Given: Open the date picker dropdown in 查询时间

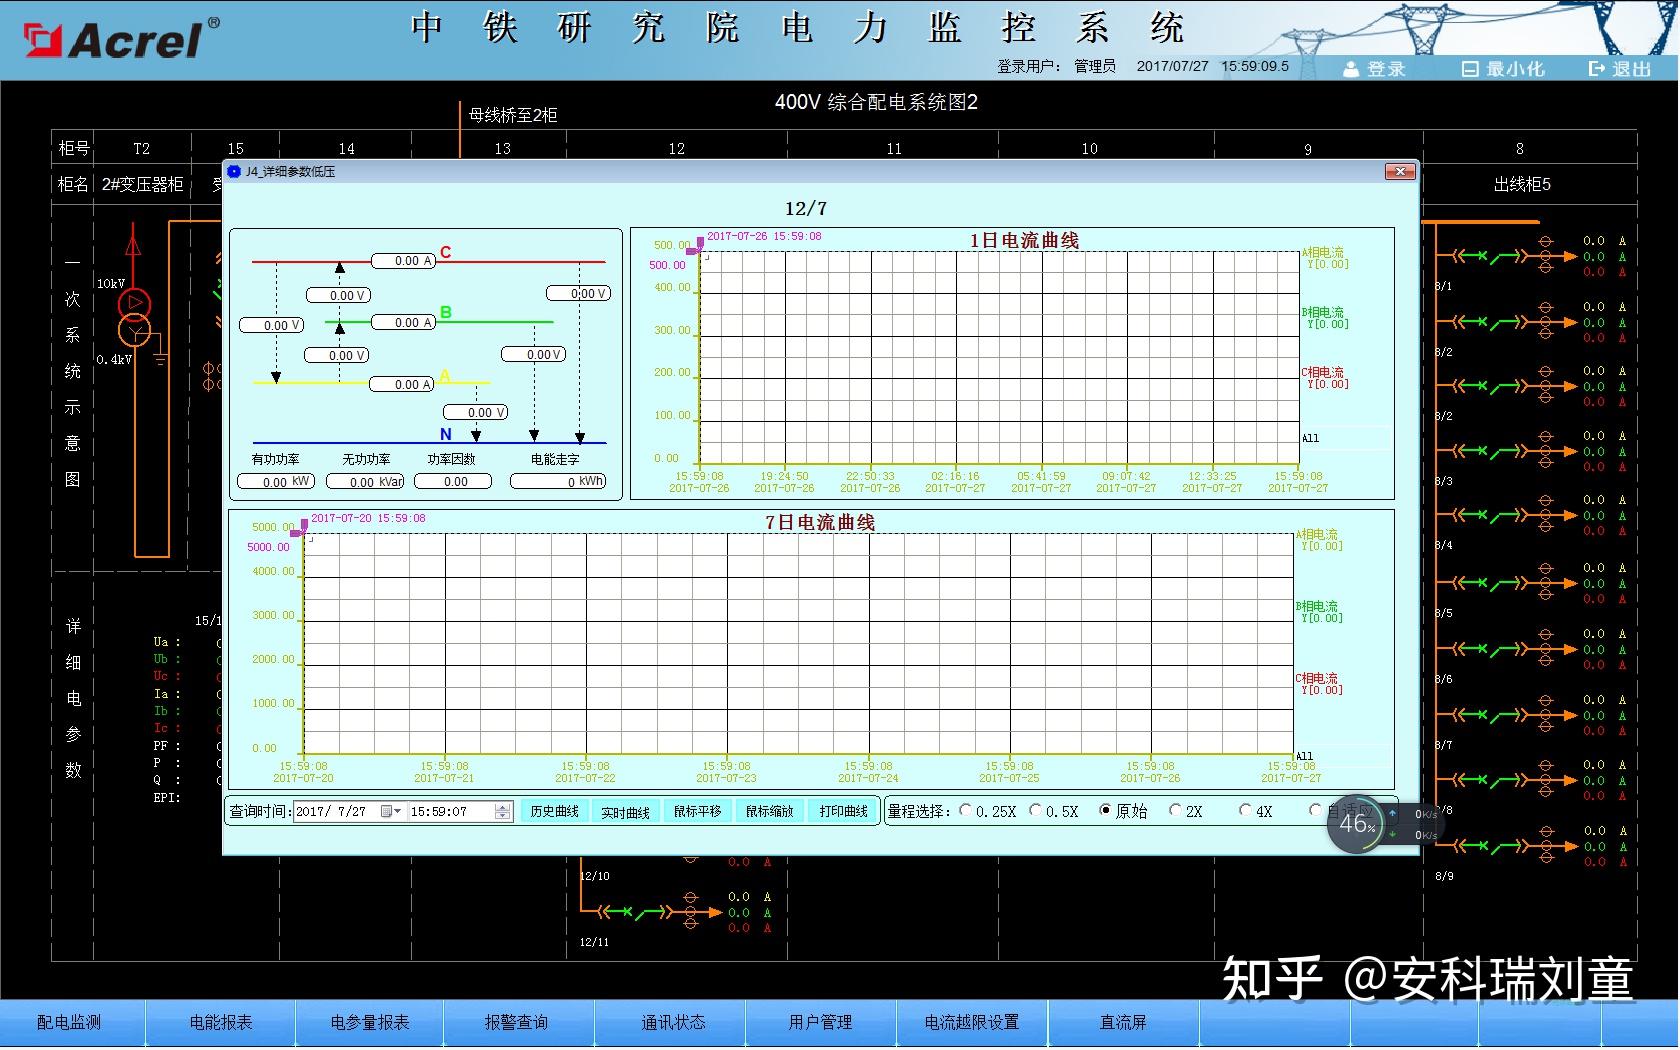Looking at the screenshot, I should (x=398, y=811).
